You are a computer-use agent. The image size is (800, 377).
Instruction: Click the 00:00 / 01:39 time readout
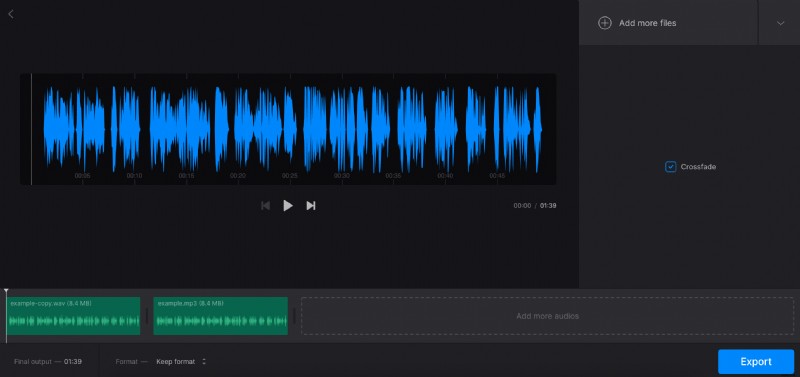coord(535,206)
